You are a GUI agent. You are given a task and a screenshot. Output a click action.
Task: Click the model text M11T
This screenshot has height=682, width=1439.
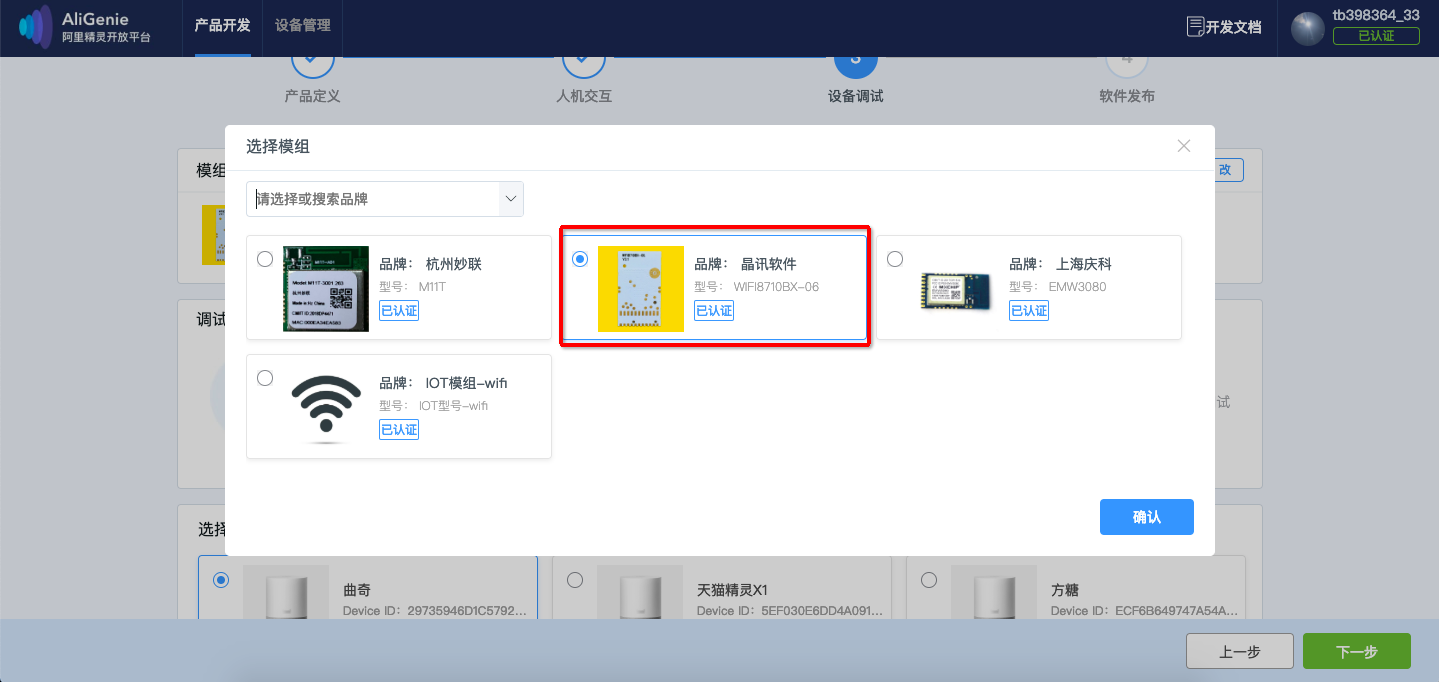click(431, 287)
